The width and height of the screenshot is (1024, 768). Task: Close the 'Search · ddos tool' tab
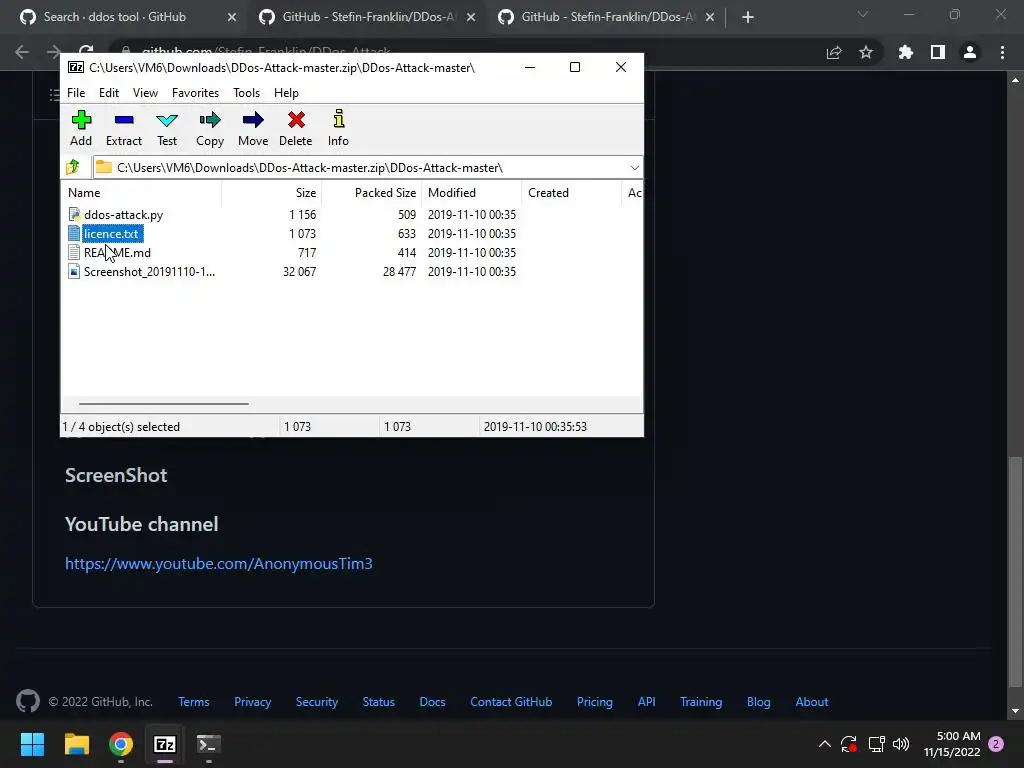coord(232,17)
